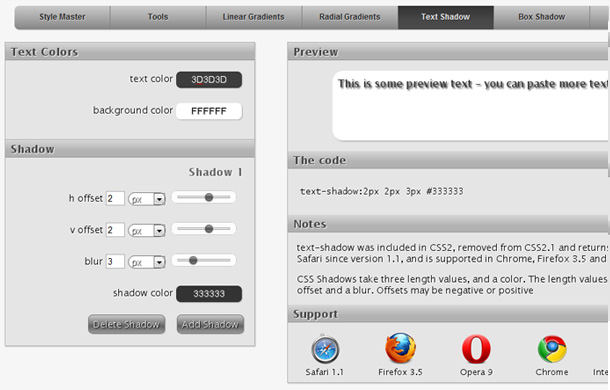610x390 pixels.
Task: Click the Opera 9 browser icon
Action: tap(476, 349)
